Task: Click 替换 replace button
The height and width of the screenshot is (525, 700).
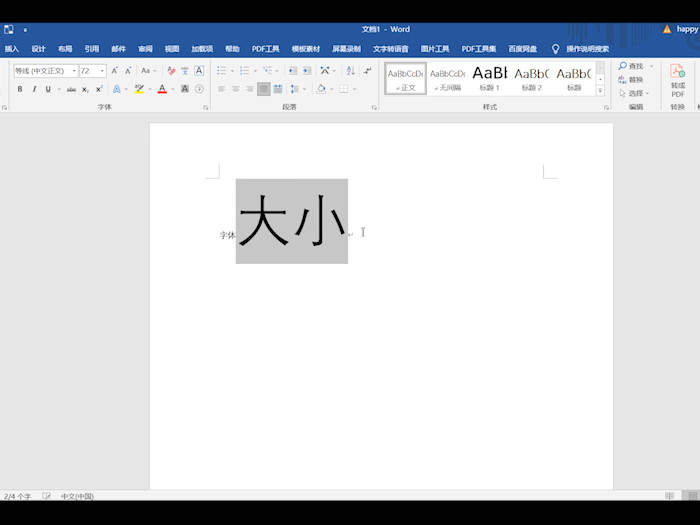Action: 631,80
